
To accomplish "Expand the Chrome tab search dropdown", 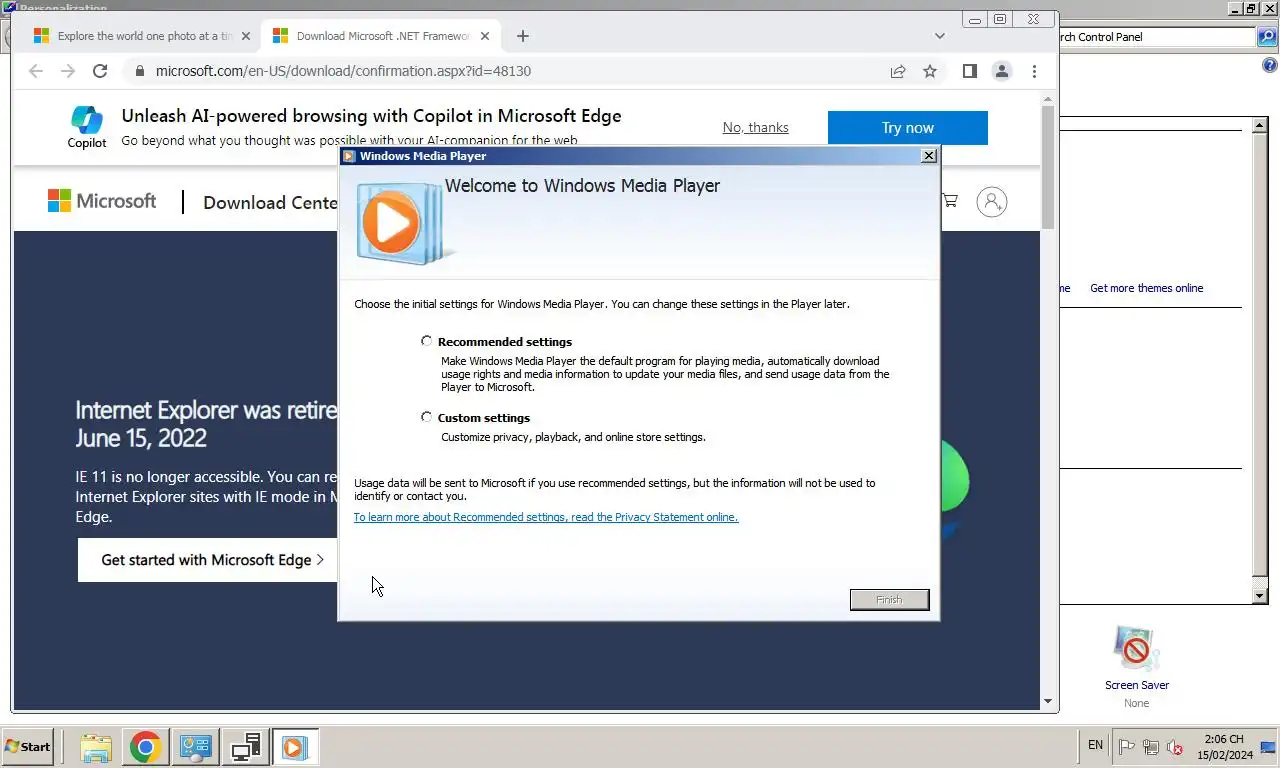I will point(939,36).
